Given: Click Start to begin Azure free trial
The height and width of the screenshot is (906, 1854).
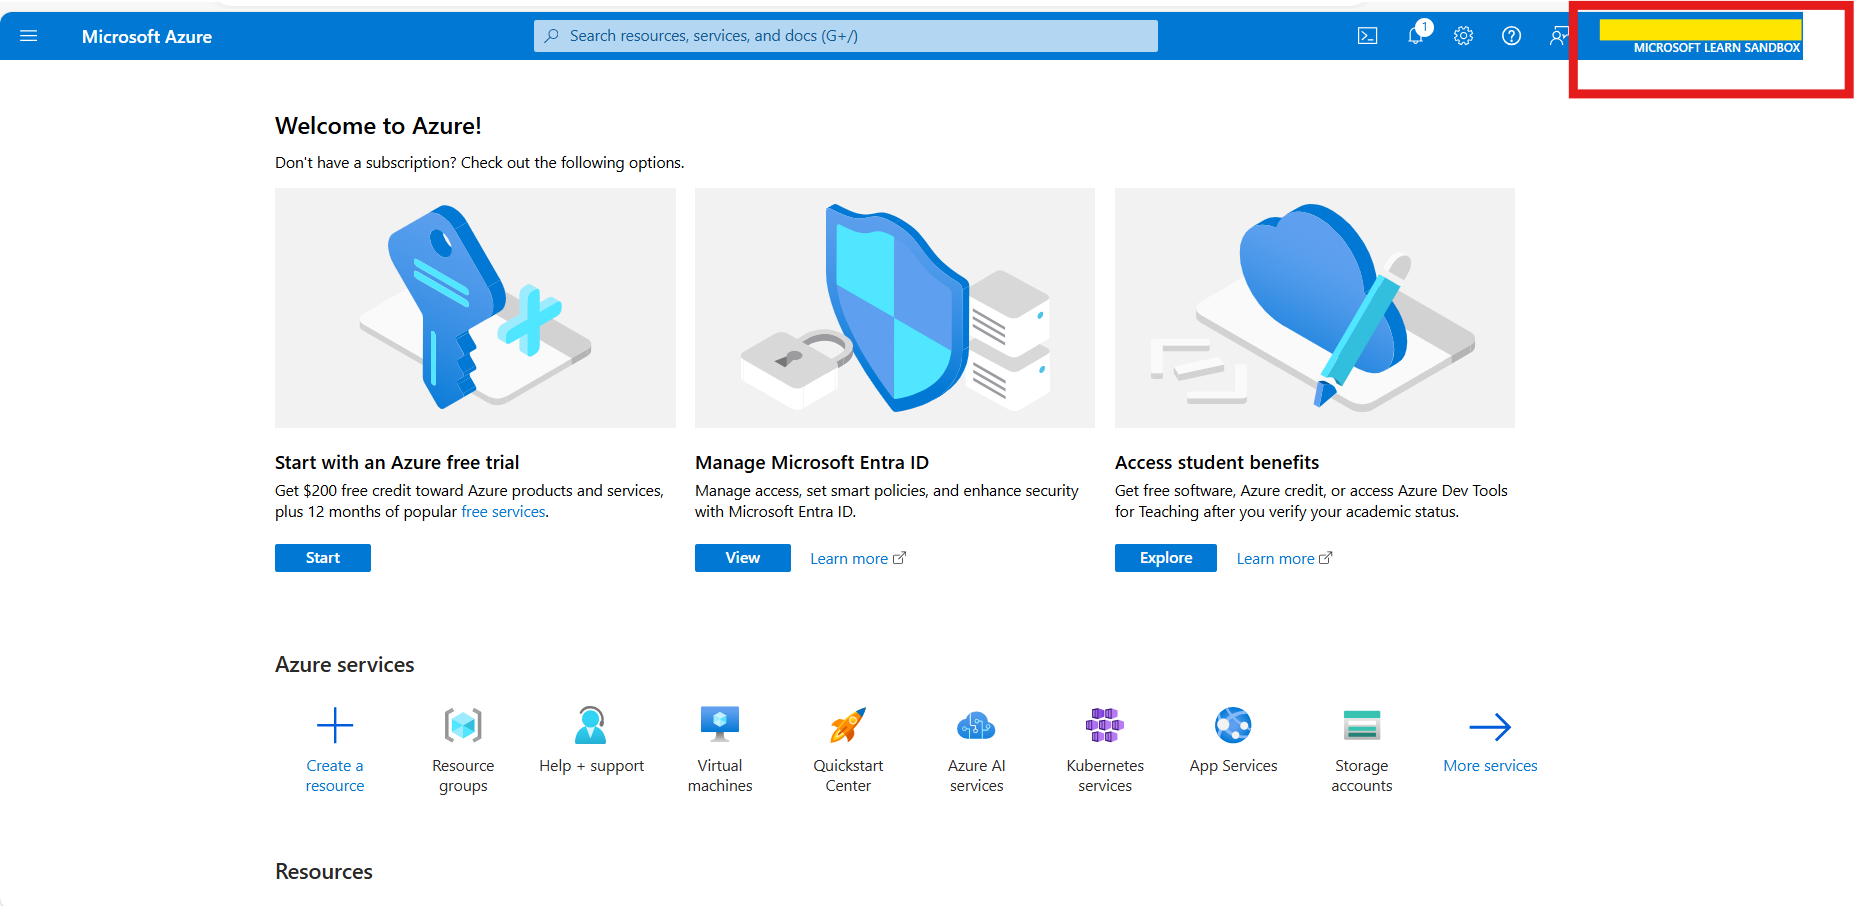Looking at the screenshot, I should click(x=322, y=557).
